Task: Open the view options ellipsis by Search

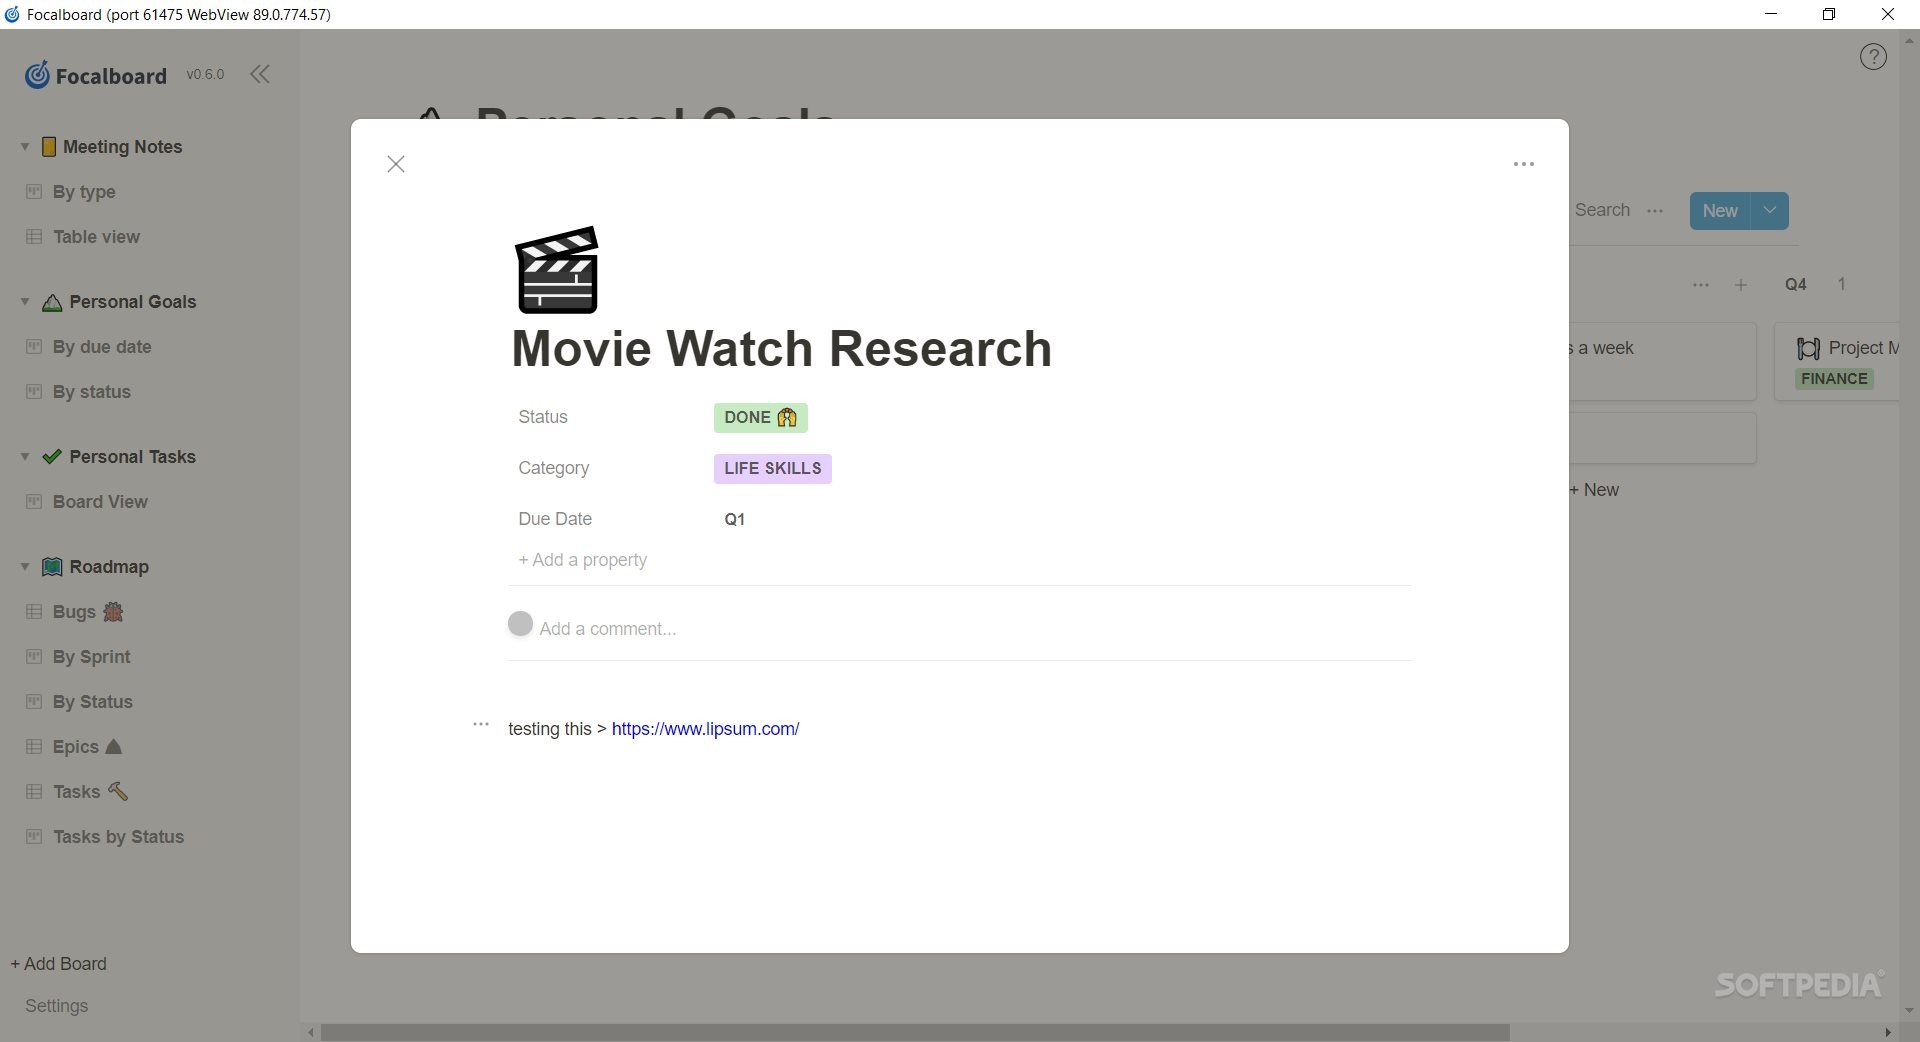Action: 1655,211
